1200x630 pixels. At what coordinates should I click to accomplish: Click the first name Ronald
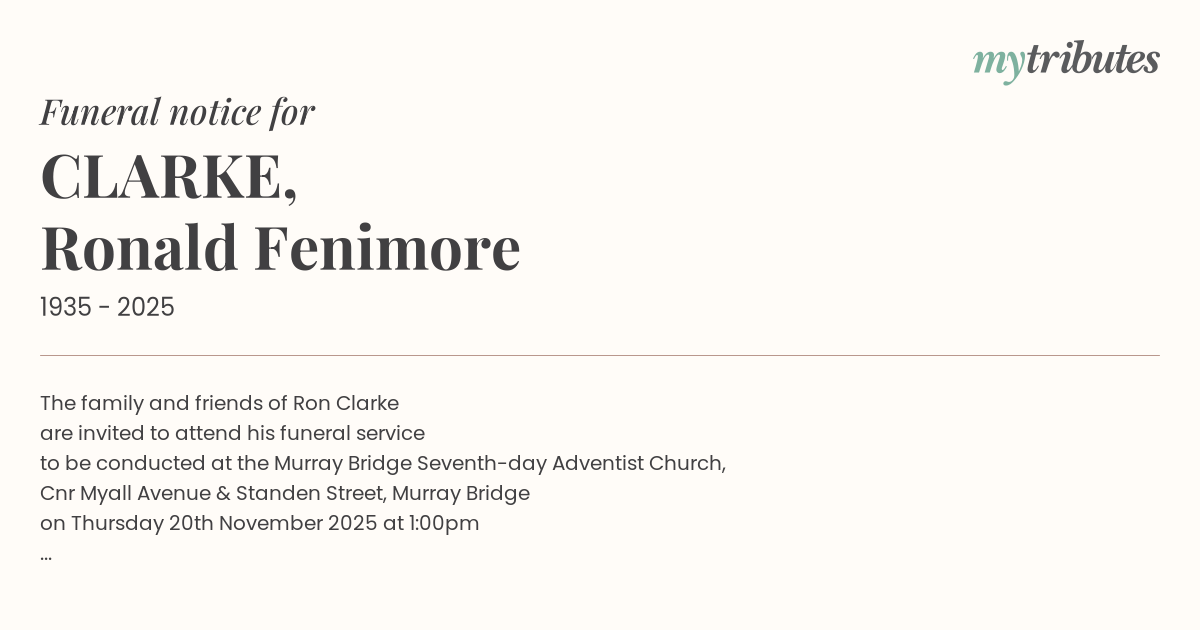tap(139, 248)
